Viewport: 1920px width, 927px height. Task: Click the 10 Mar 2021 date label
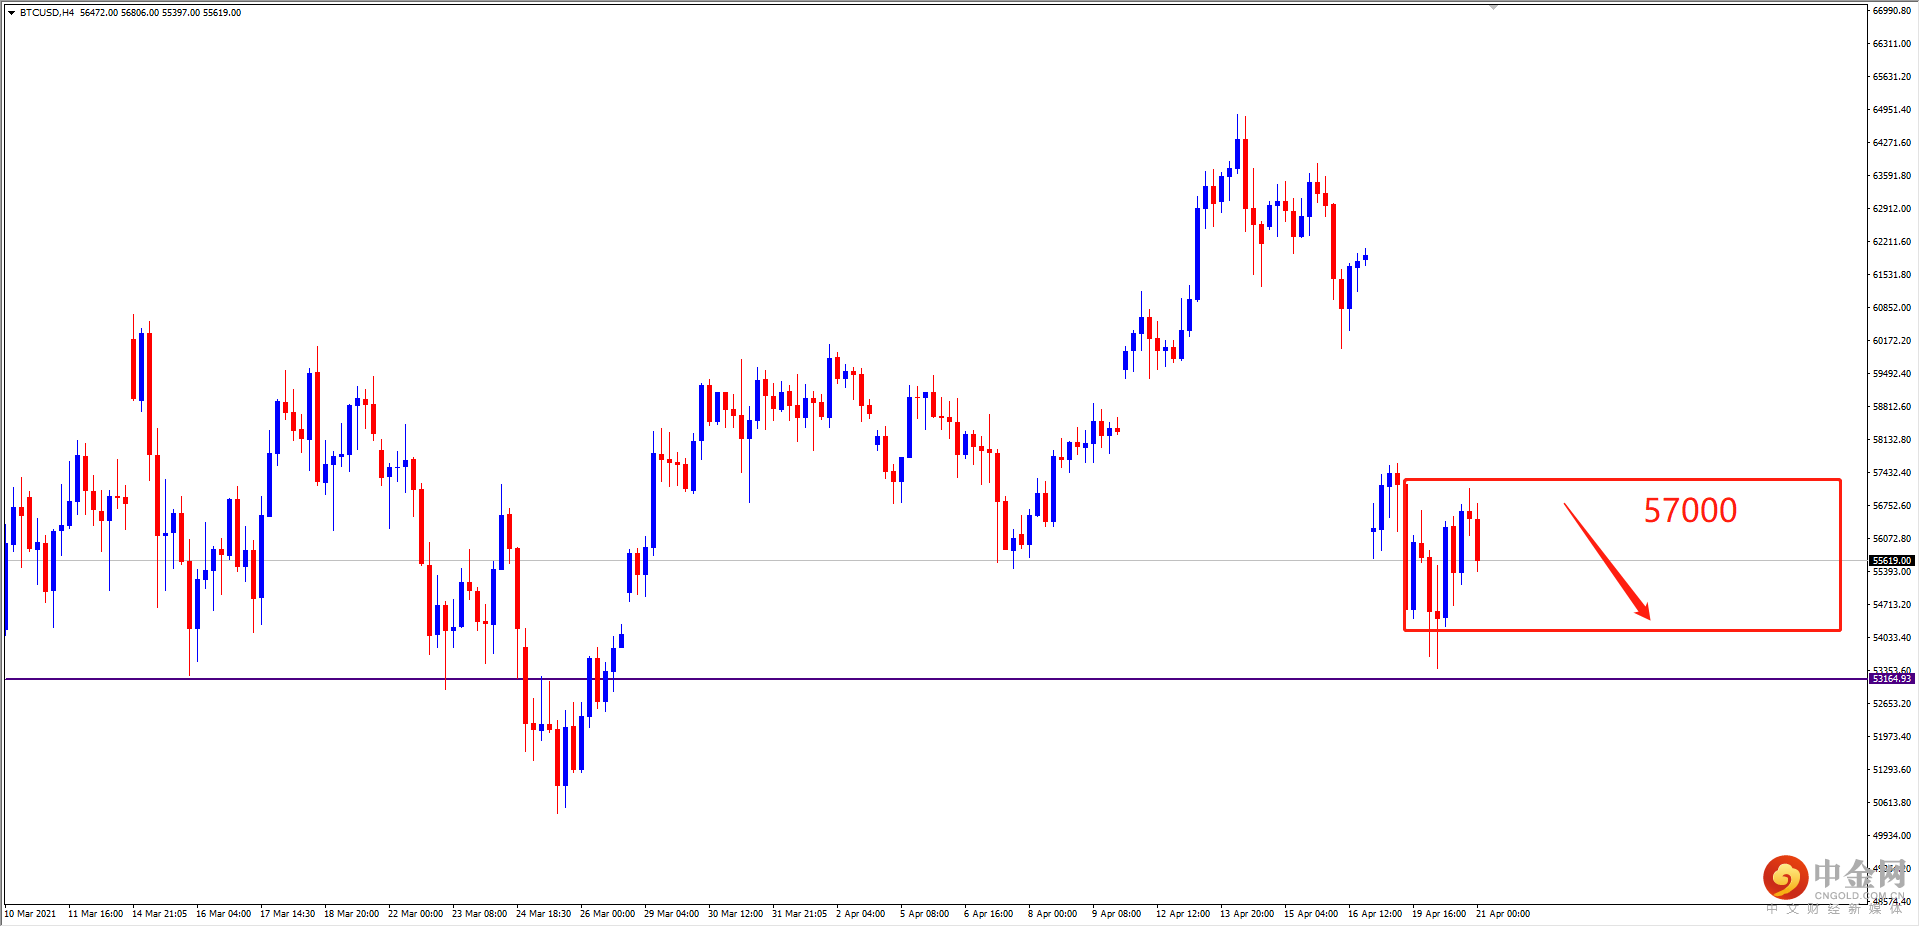31,914
